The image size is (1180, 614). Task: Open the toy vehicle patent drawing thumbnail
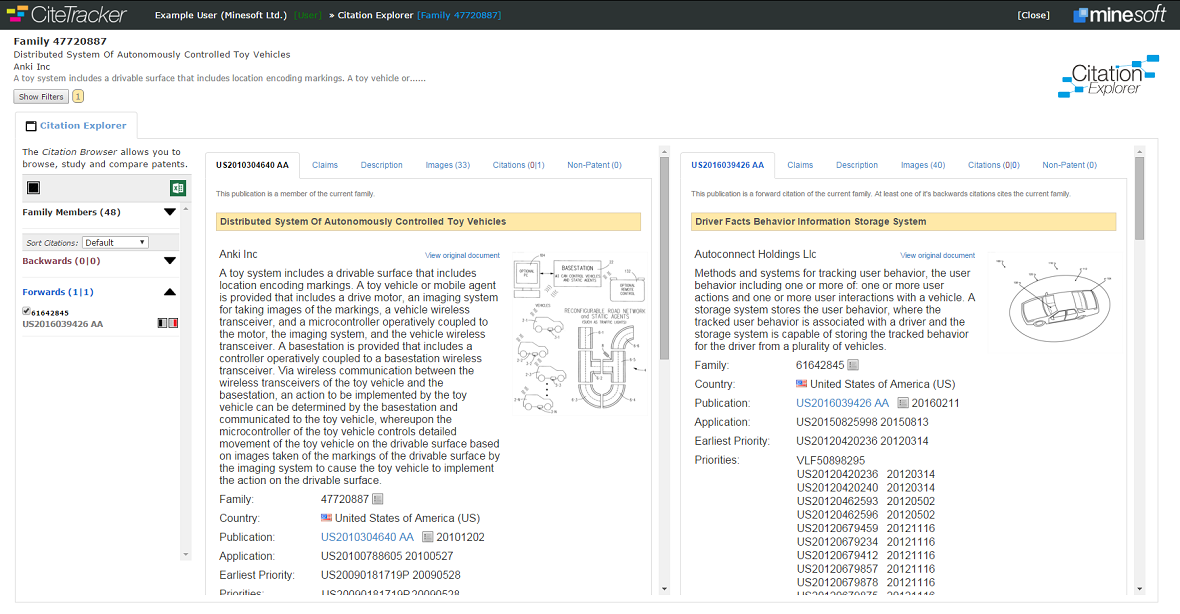click(579, 334)
